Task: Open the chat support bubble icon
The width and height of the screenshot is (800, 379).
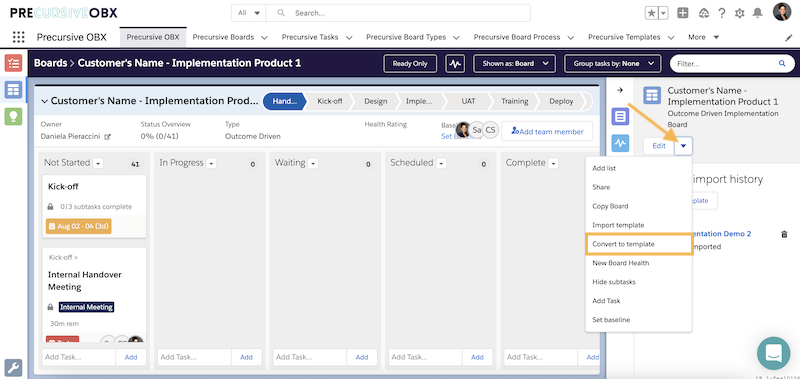Action: point(773,353)
